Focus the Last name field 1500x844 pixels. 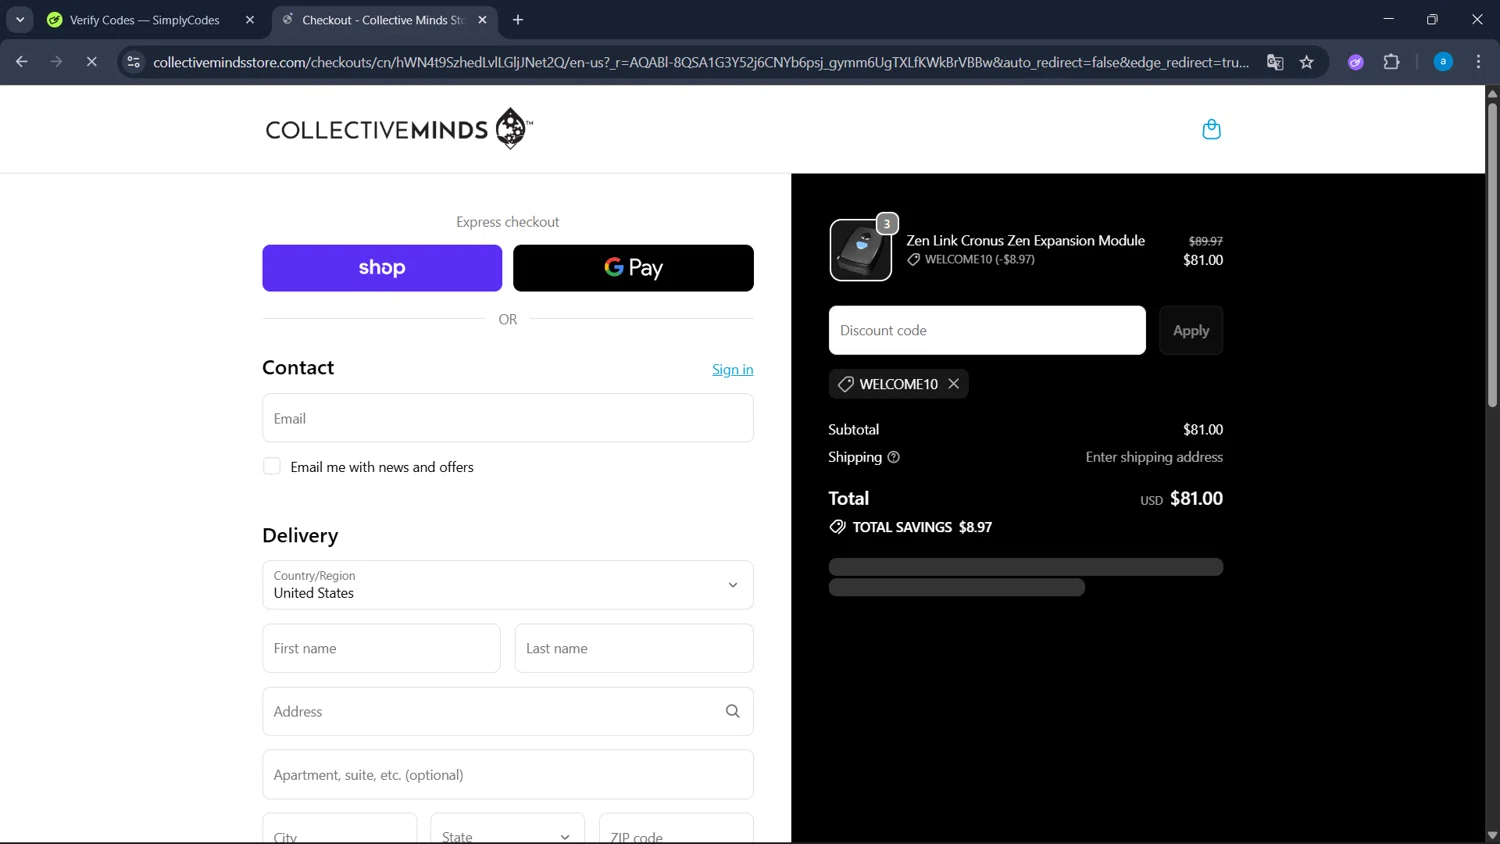coord(634,648)
